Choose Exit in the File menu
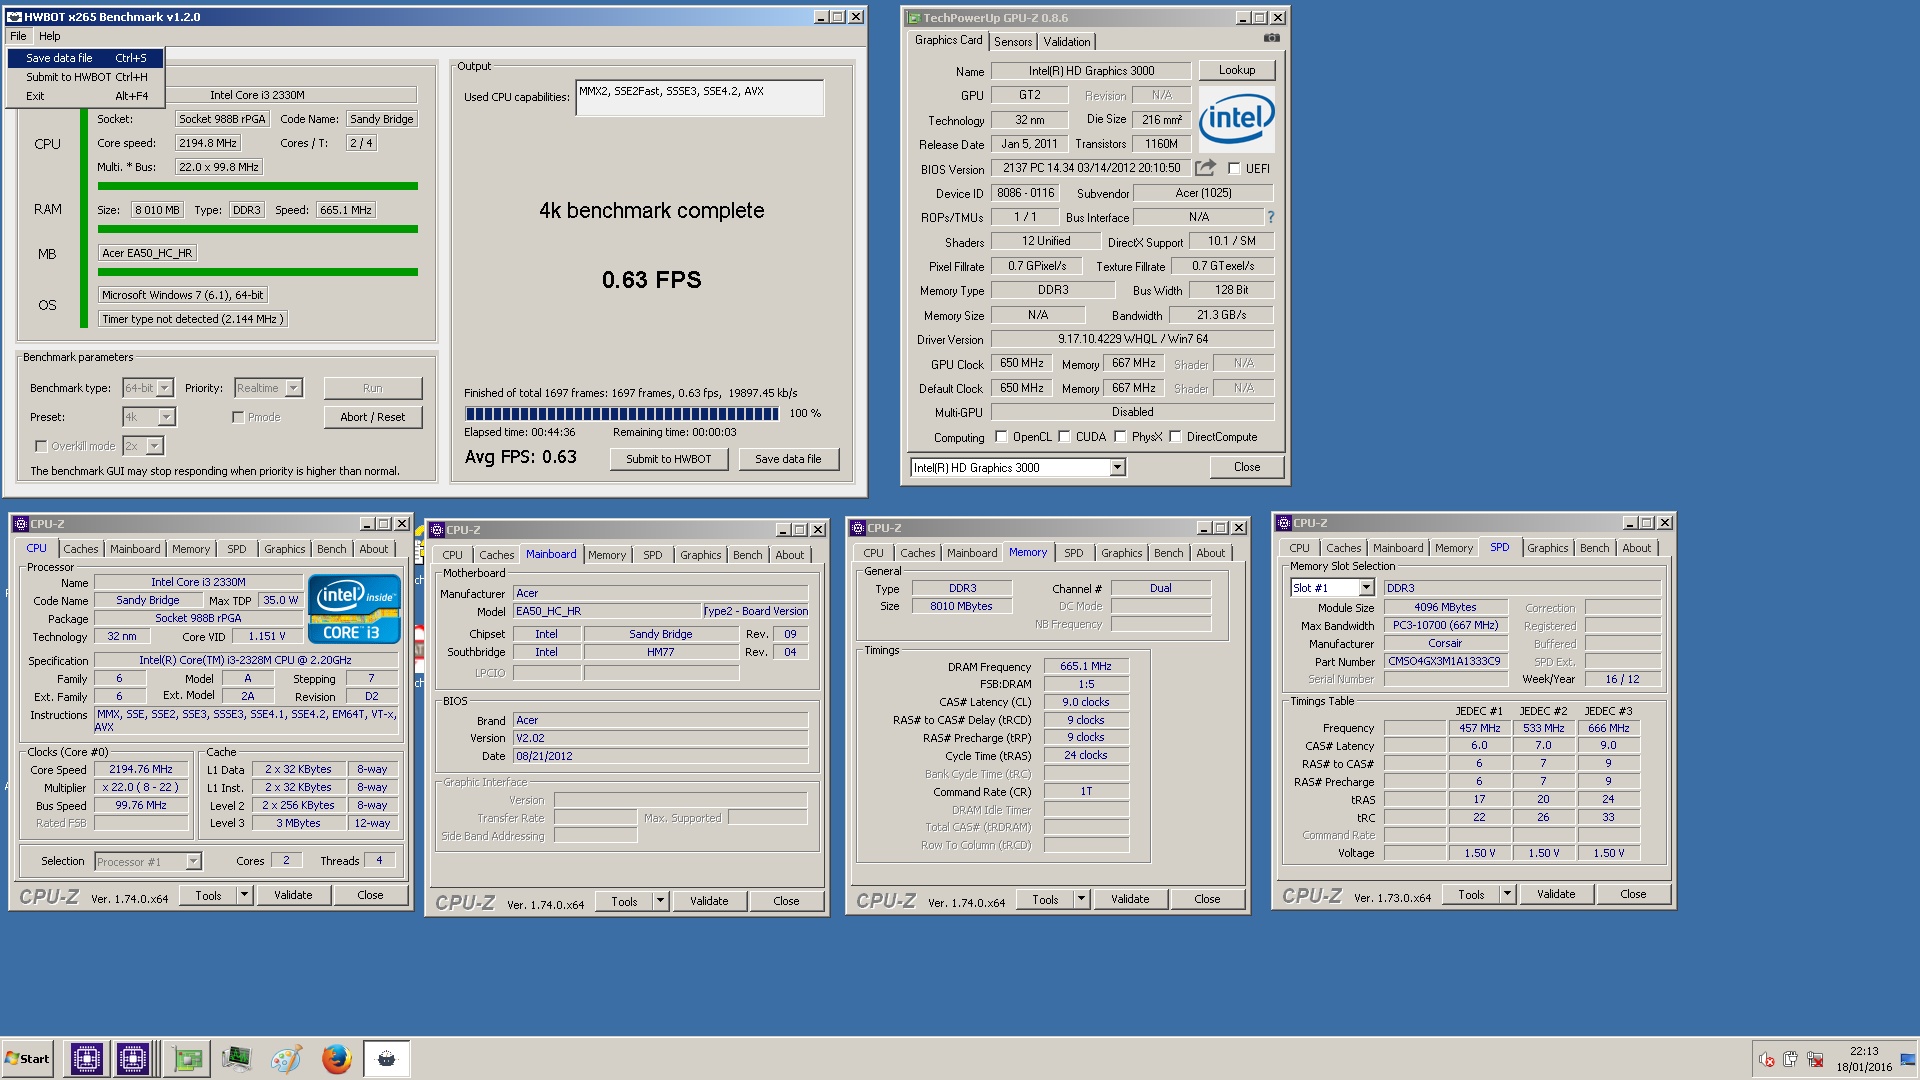This screenshot has width=1920, height=1080. point(85,96)
